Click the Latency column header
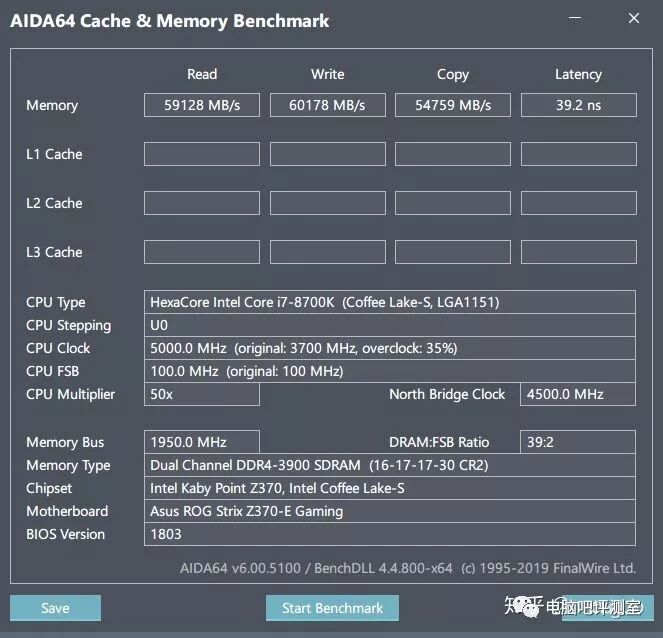Image resolution: width=663 pixels, height=638 pixels. 578,74
